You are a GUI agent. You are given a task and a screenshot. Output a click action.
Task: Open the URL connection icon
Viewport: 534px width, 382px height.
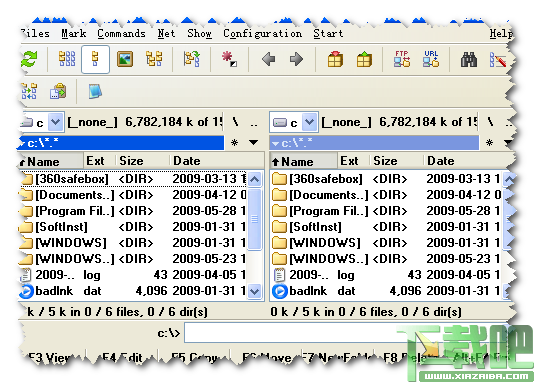click(431, 59)
